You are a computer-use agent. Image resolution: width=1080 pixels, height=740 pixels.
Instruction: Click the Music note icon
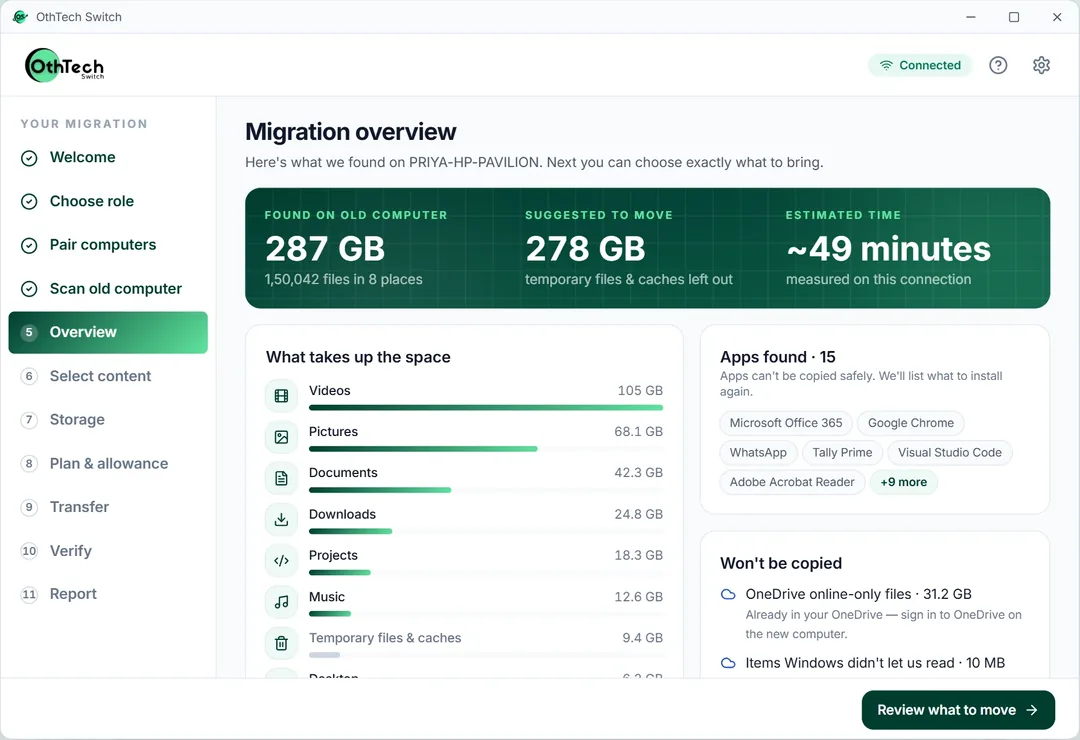tap(281, 602)
